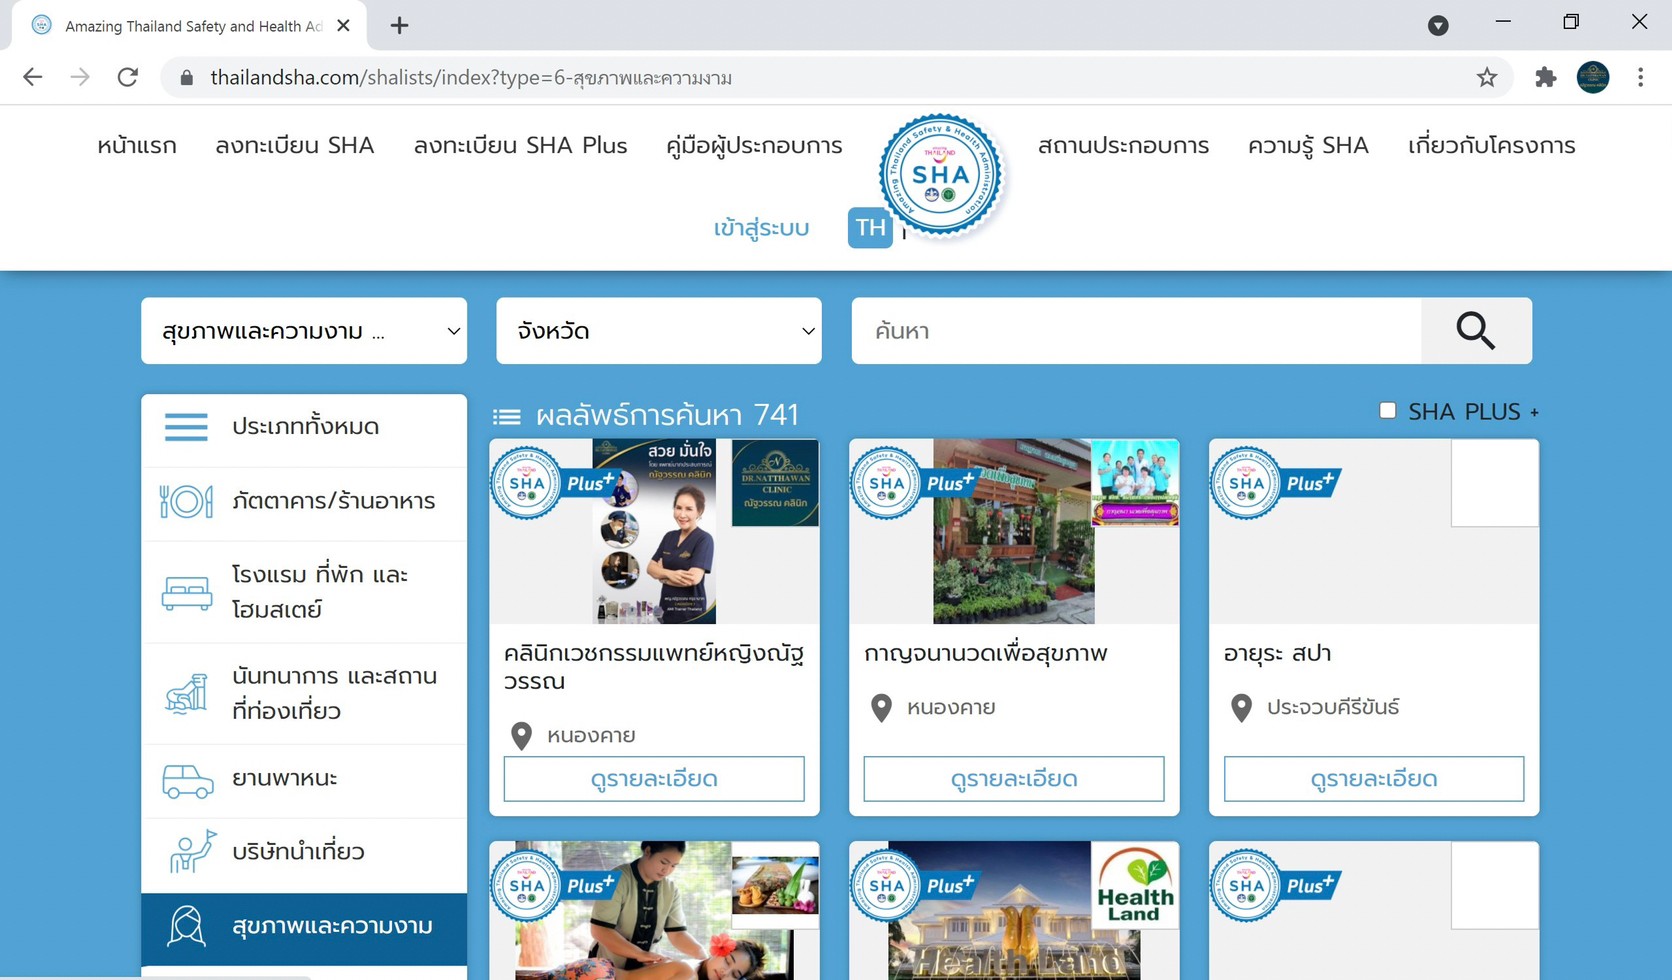
Task: Open ลงทะเบียน SHA menu item
Action: click(x=295, y=145)
